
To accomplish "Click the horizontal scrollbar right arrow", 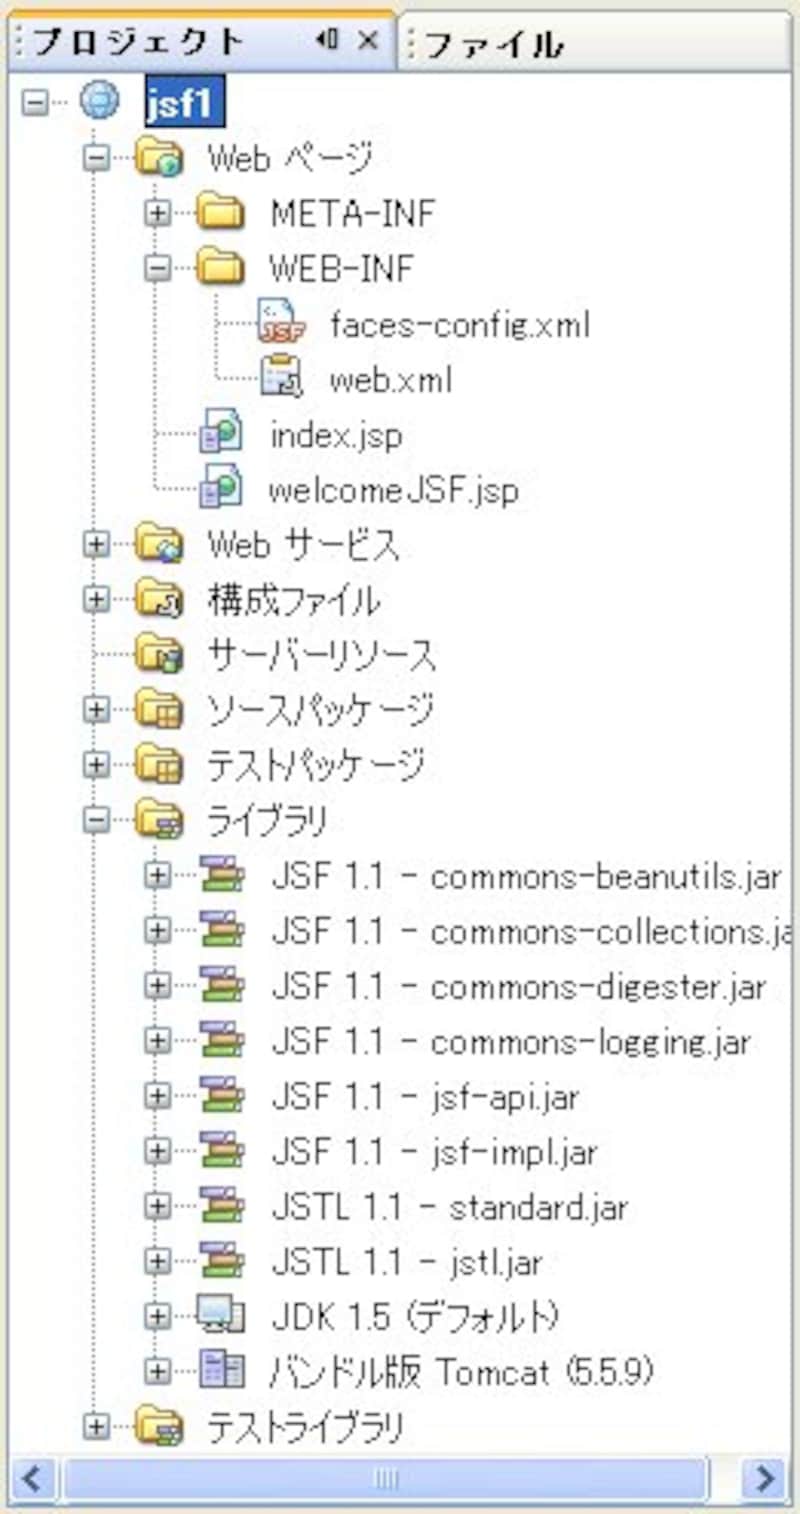I will point(766,1477).
